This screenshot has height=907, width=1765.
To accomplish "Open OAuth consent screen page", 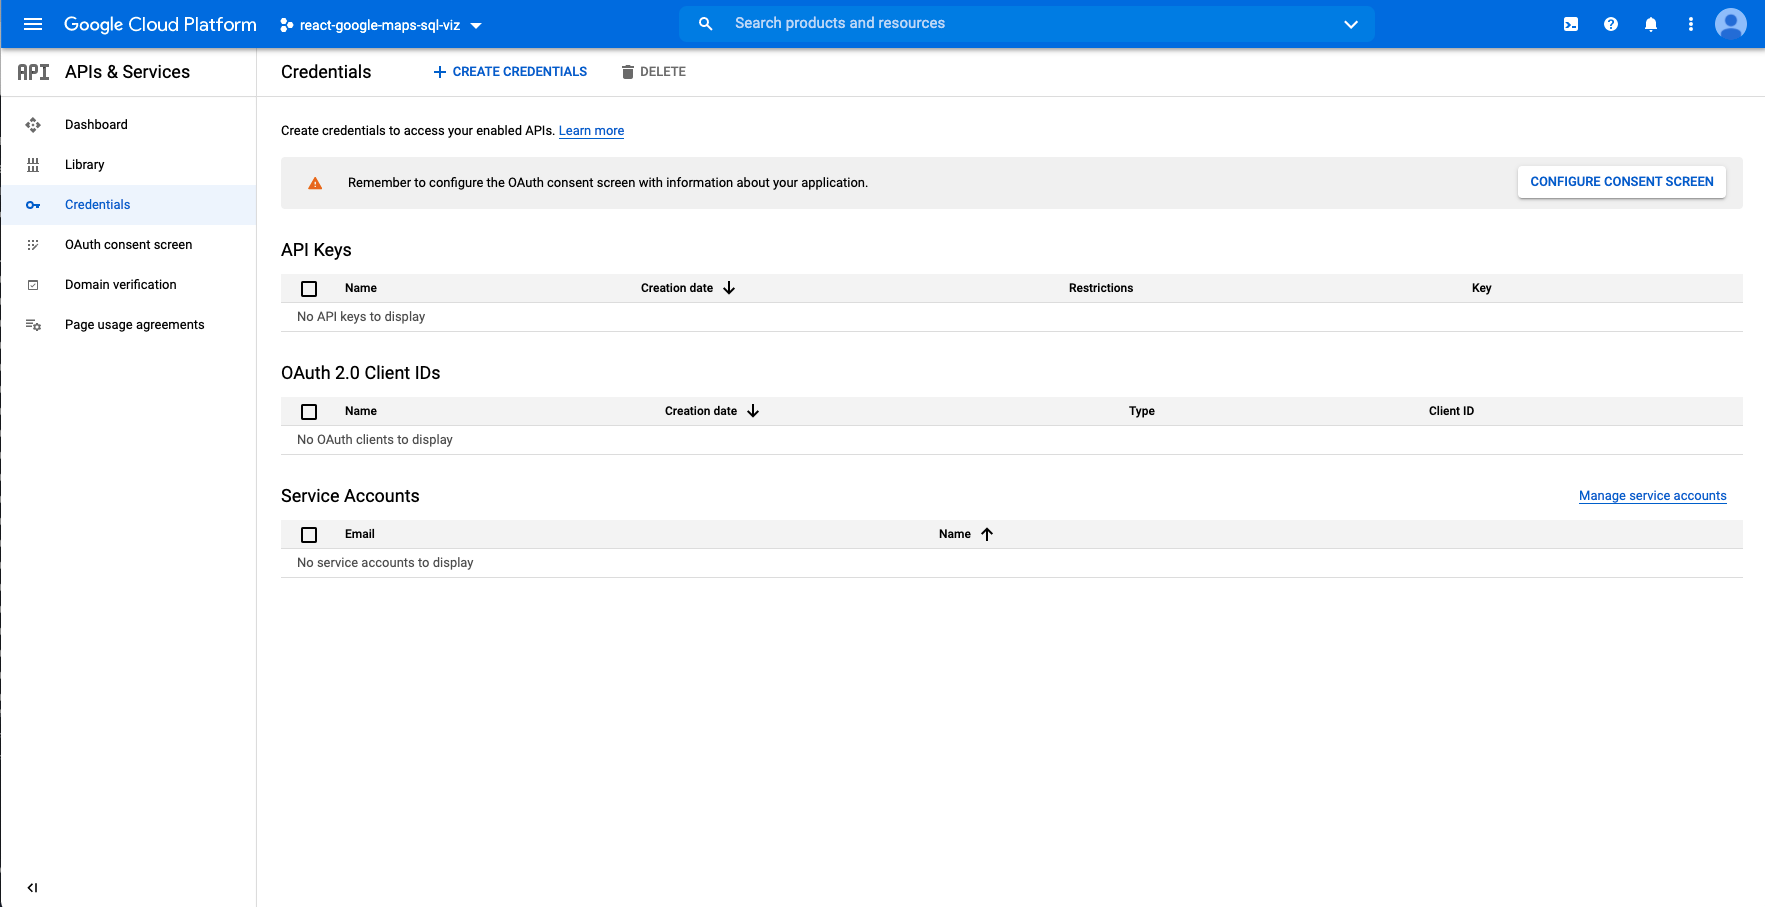I will tap(128, 245).
